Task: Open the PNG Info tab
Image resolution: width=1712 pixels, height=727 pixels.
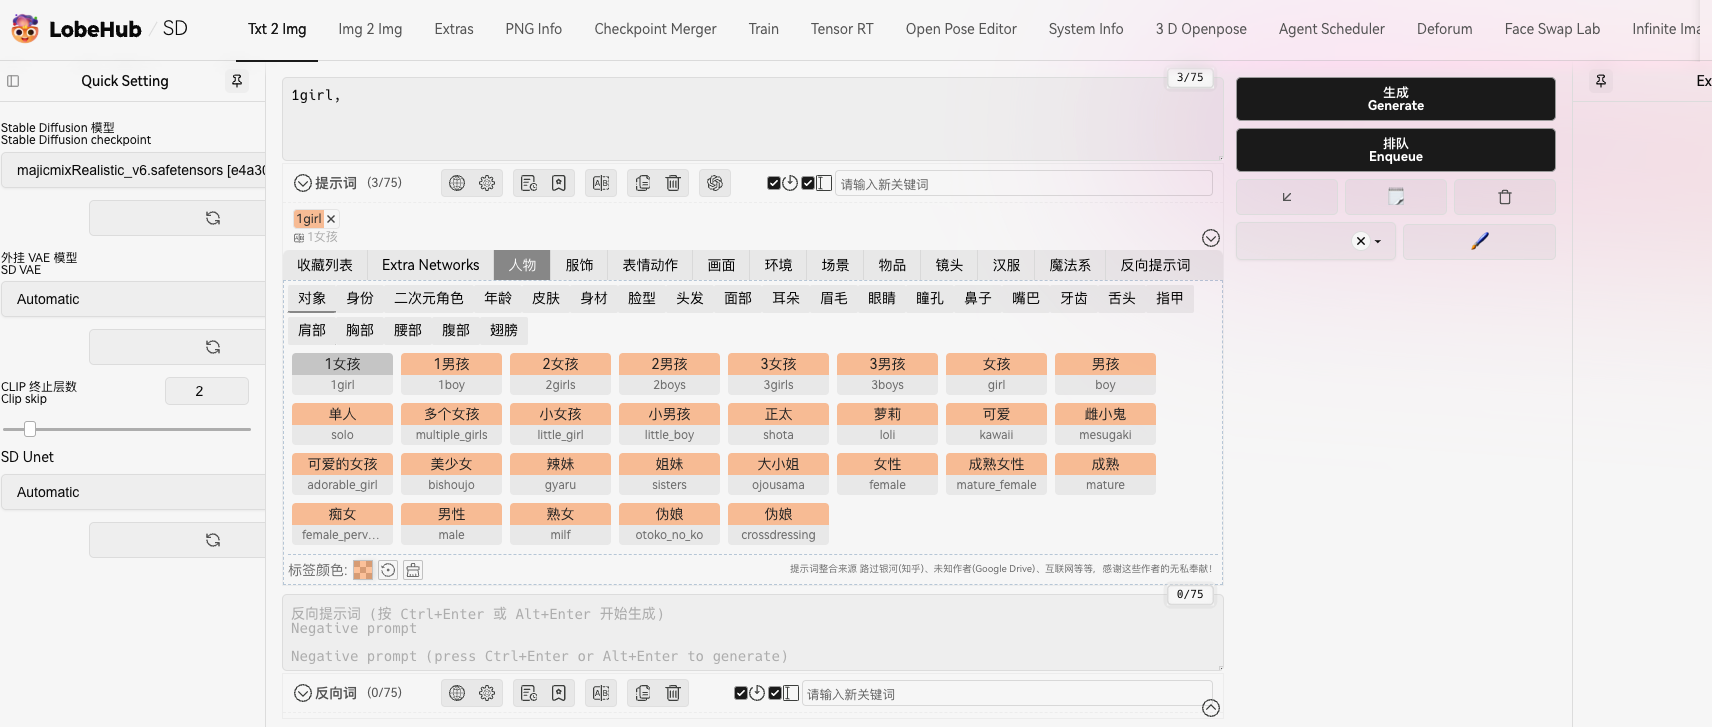Action: 534,29
